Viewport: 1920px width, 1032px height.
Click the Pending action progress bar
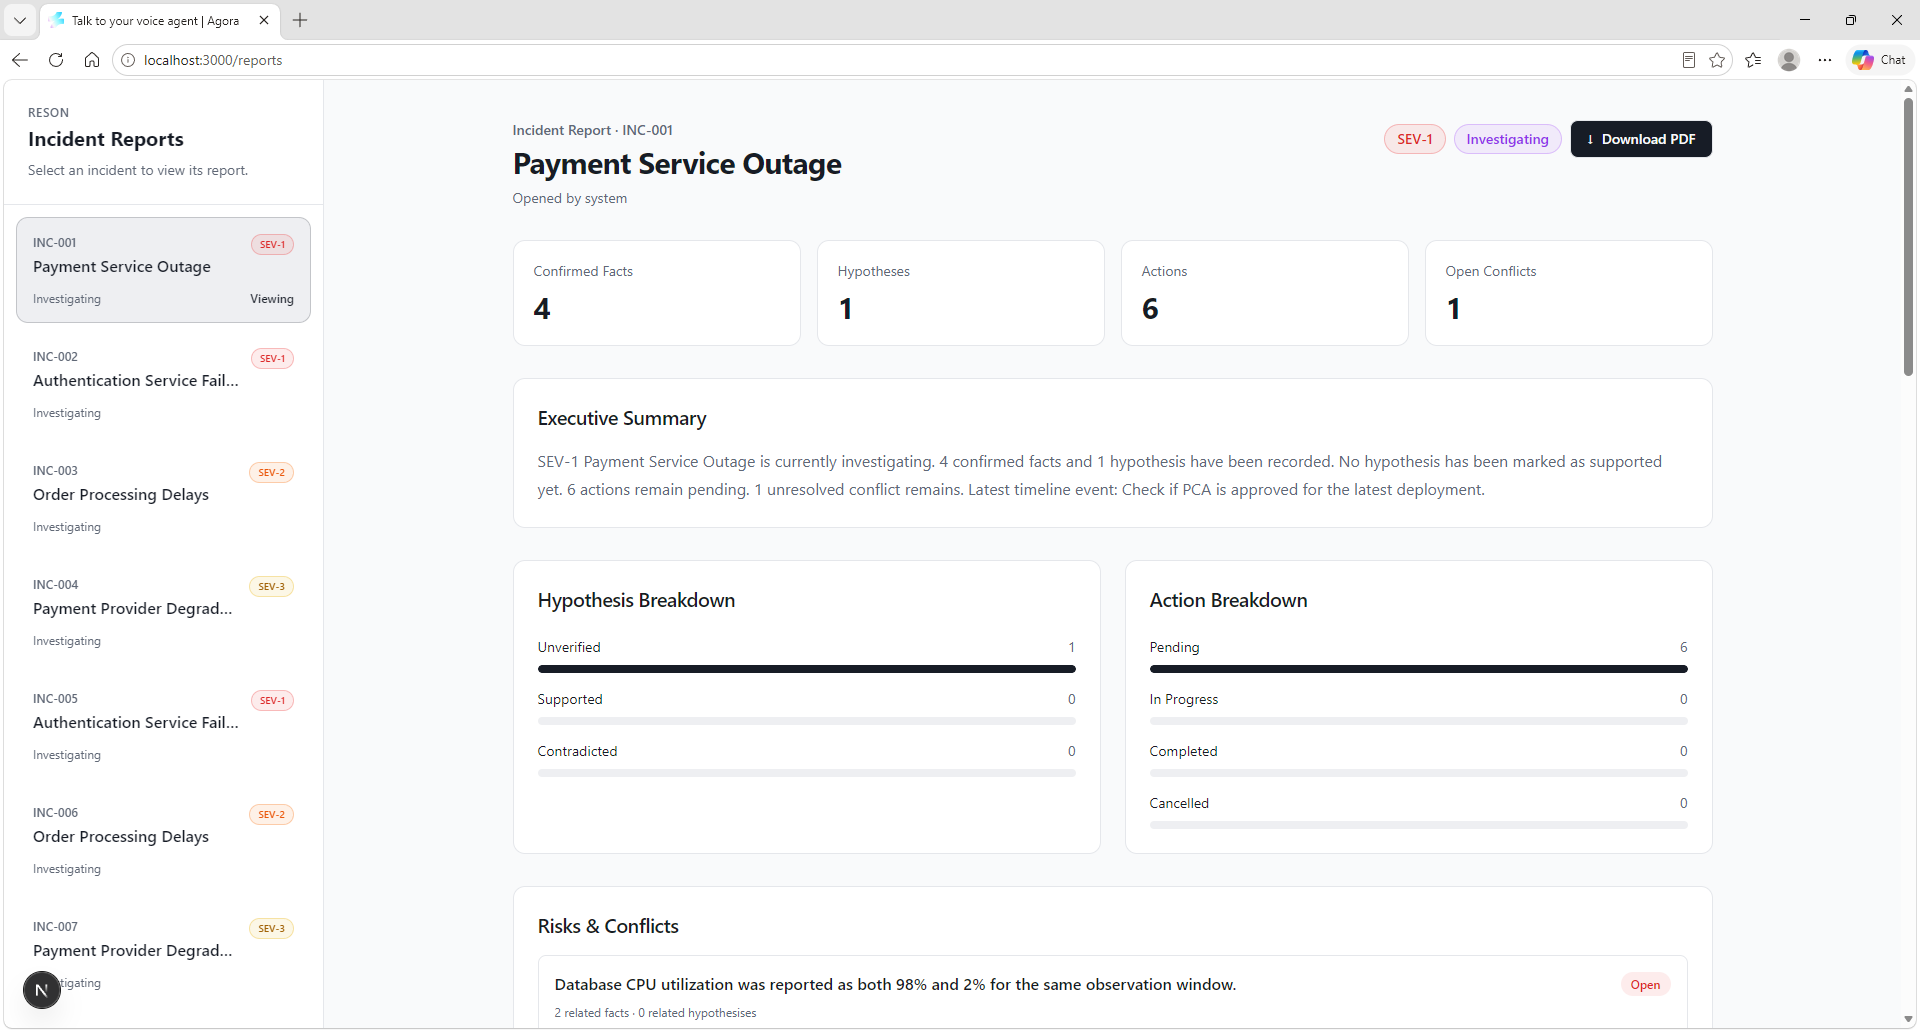point(1419,669)
